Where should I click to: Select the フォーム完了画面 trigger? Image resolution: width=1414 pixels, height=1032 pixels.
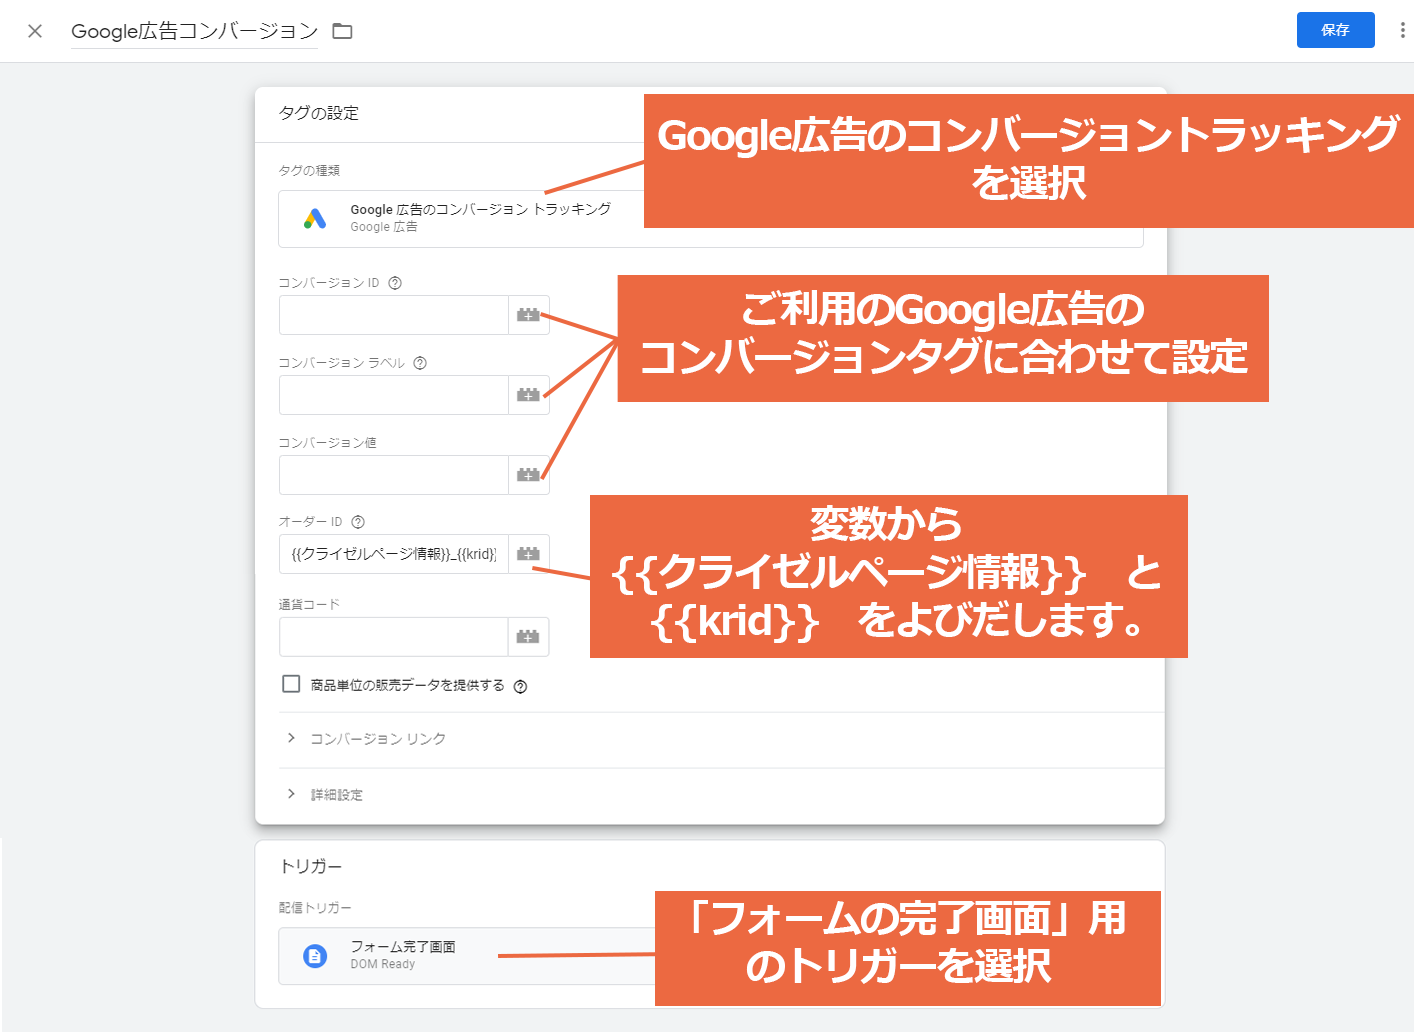(x=710, y=956)
